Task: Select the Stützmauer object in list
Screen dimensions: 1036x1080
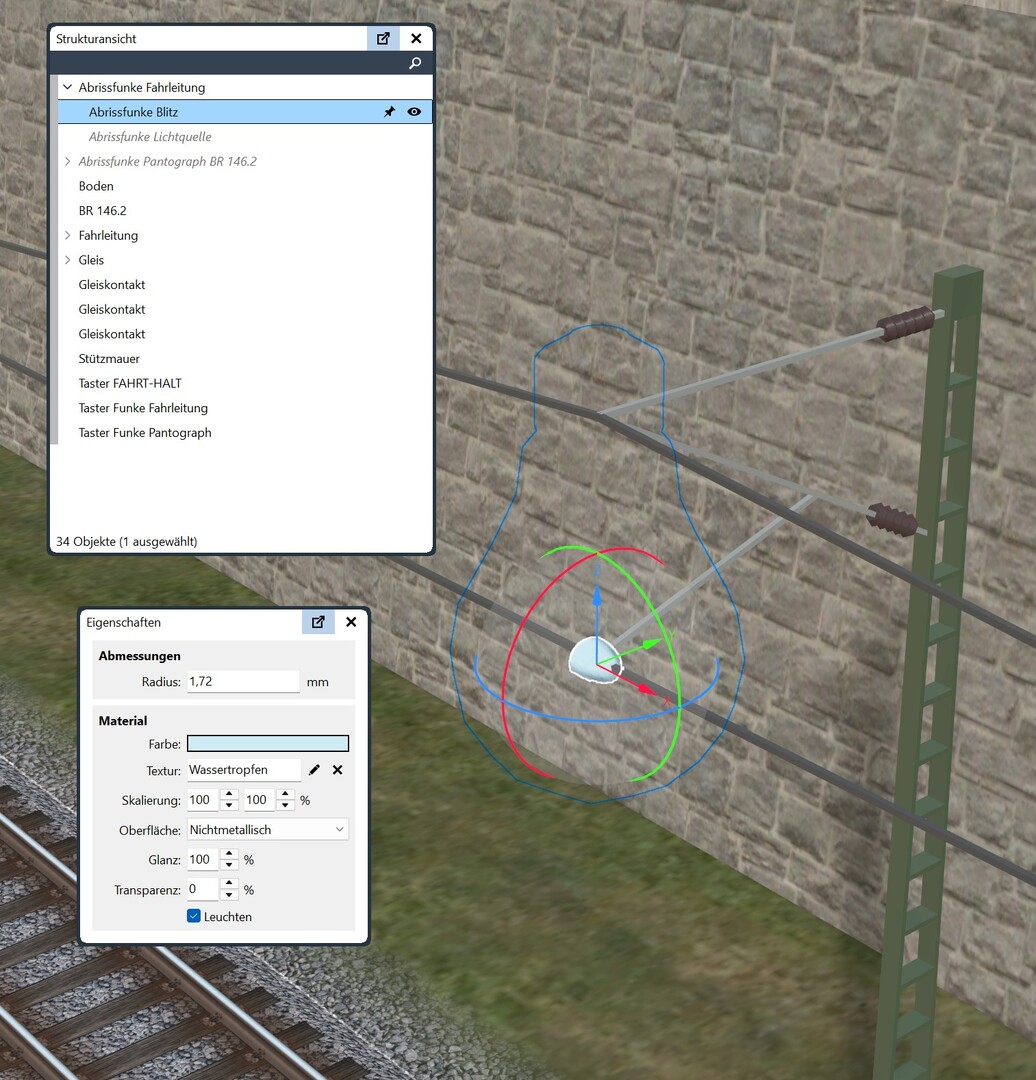Action: click(x=109, y=359)
